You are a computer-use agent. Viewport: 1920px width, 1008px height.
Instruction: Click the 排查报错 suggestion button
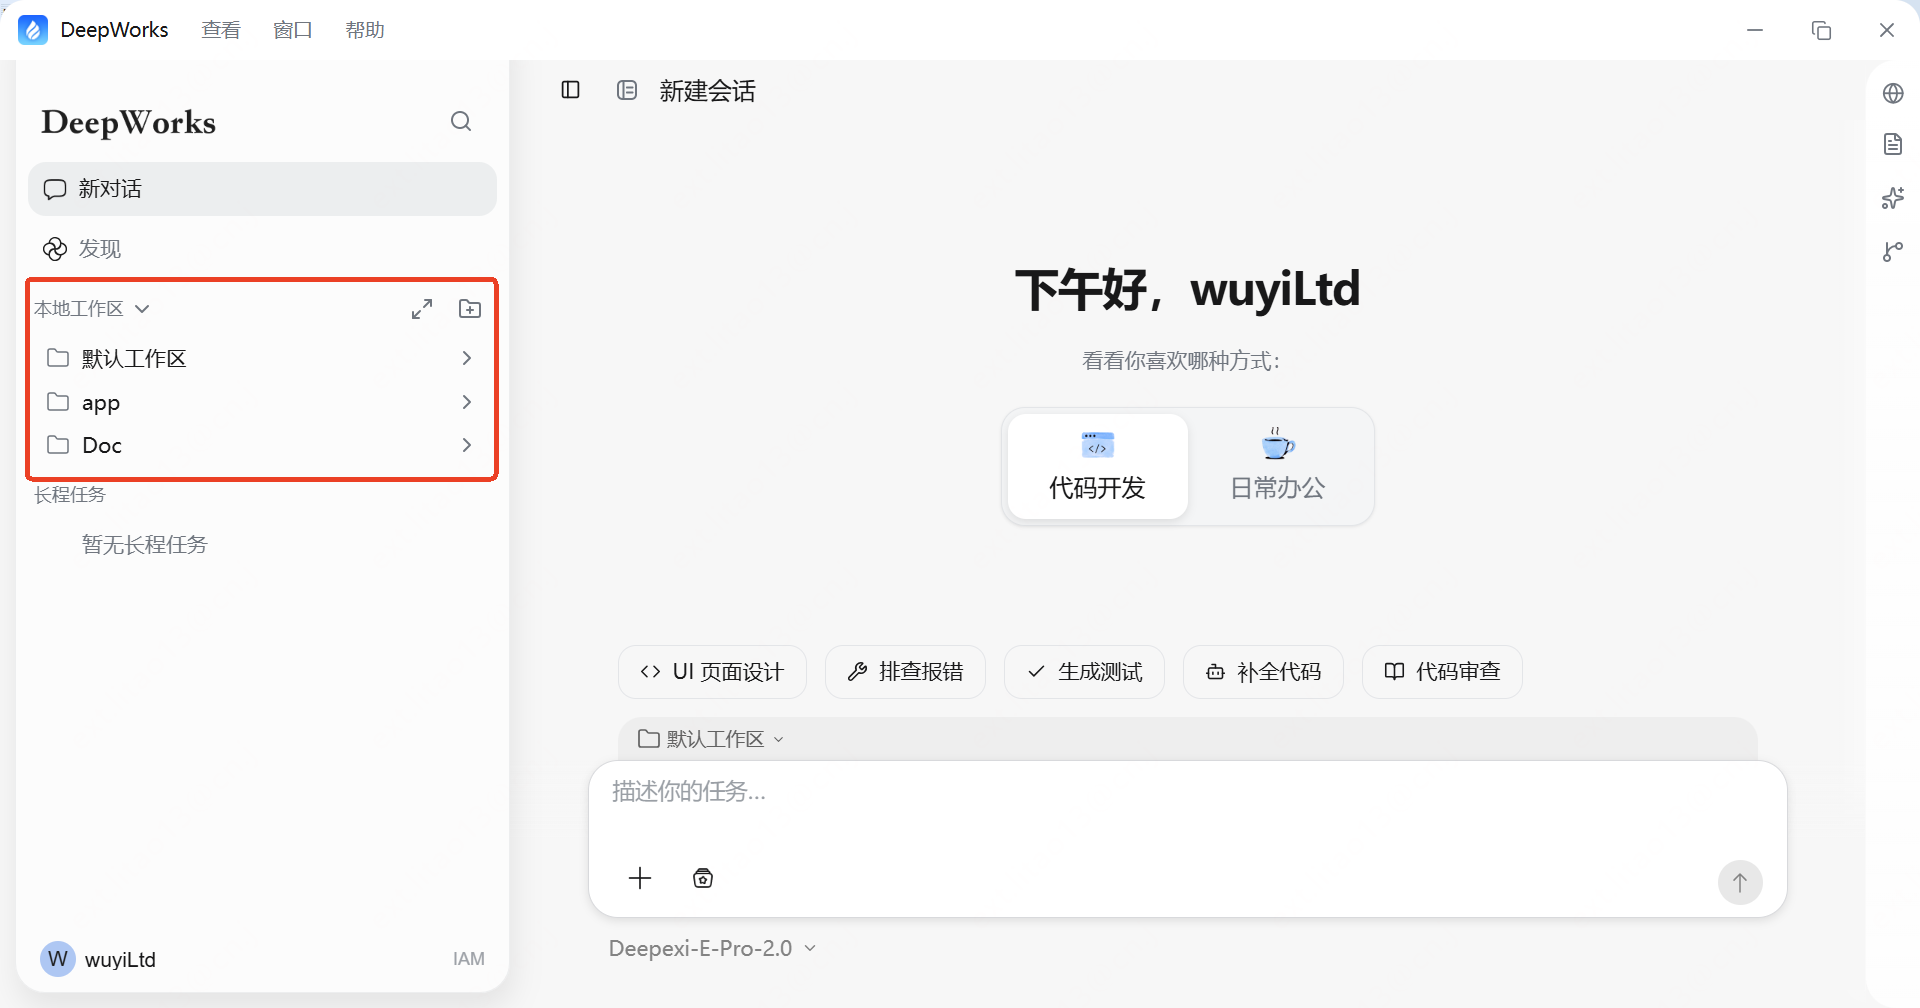pos(905,672)
